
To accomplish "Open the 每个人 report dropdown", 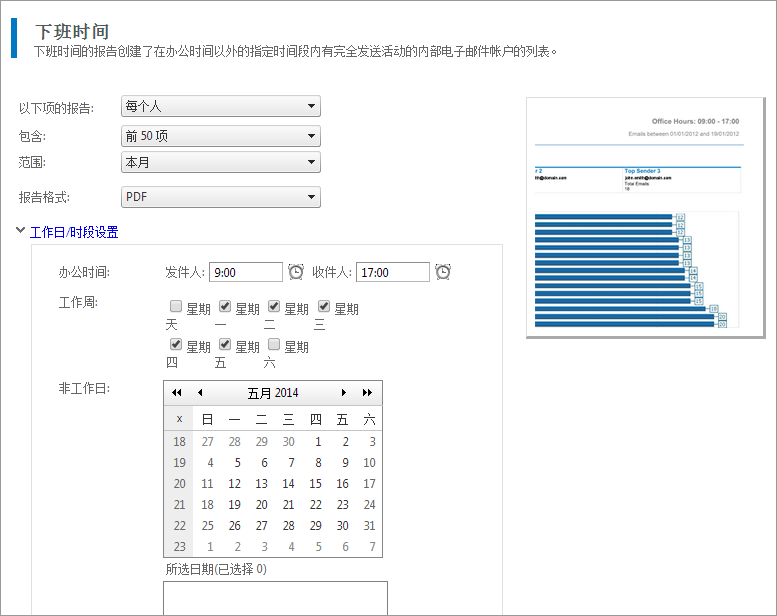I will tap(220, 107).
